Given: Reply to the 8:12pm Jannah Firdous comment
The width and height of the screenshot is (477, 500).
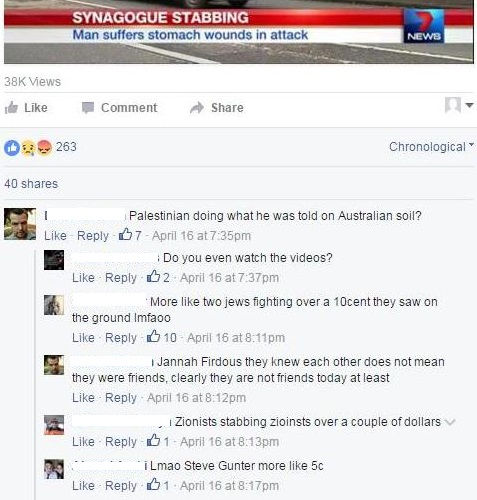Looking at the screenshot, I should click(x=121, y=398).
